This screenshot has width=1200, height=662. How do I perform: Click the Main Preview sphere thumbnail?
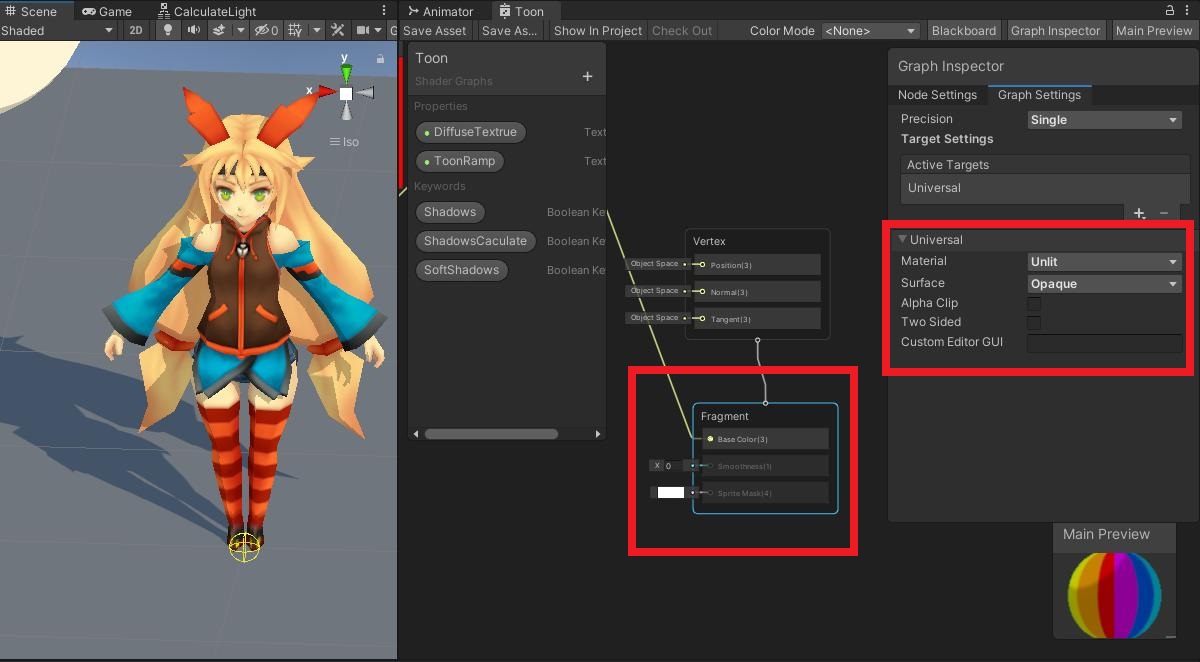click(1115, 594)
